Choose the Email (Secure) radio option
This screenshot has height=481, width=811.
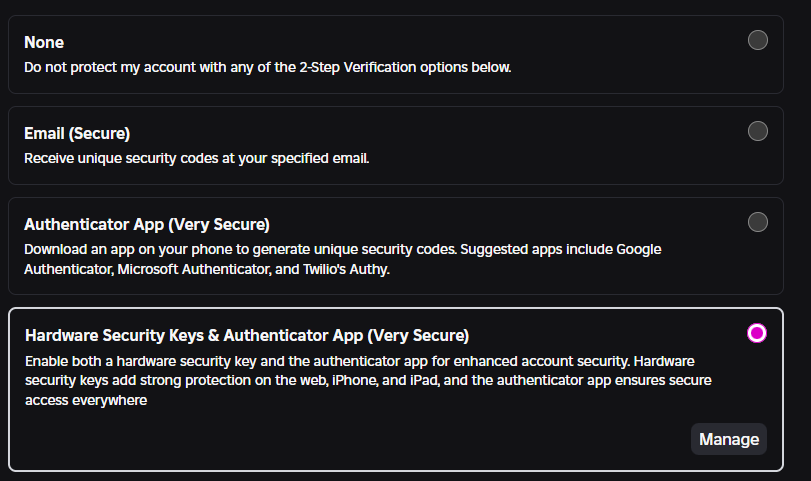tap(758, 131)
